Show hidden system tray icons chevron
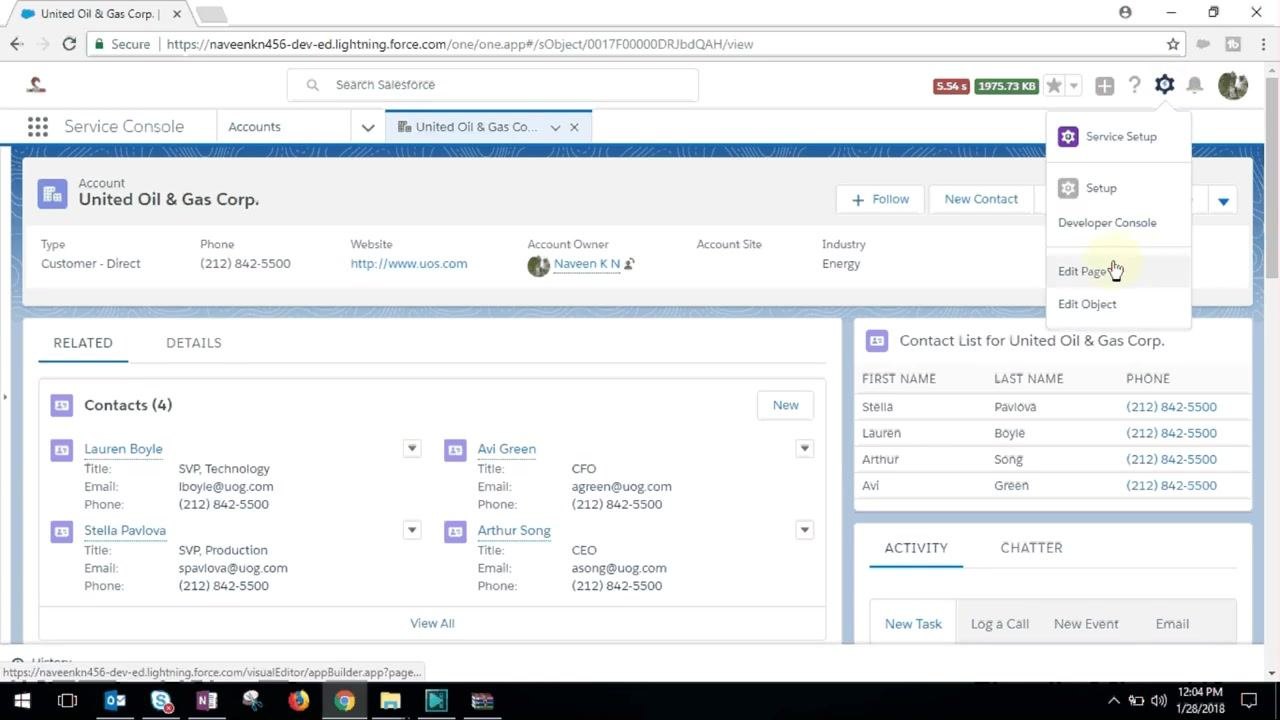Image resolution: width=1280 pixels, height=720 pixels. click(1114, 701)
